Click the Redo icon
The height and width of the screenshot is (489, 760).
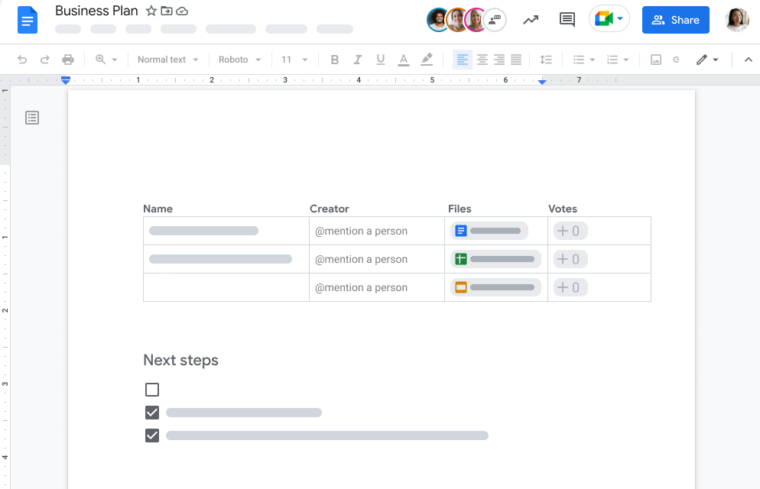(45, 60)
